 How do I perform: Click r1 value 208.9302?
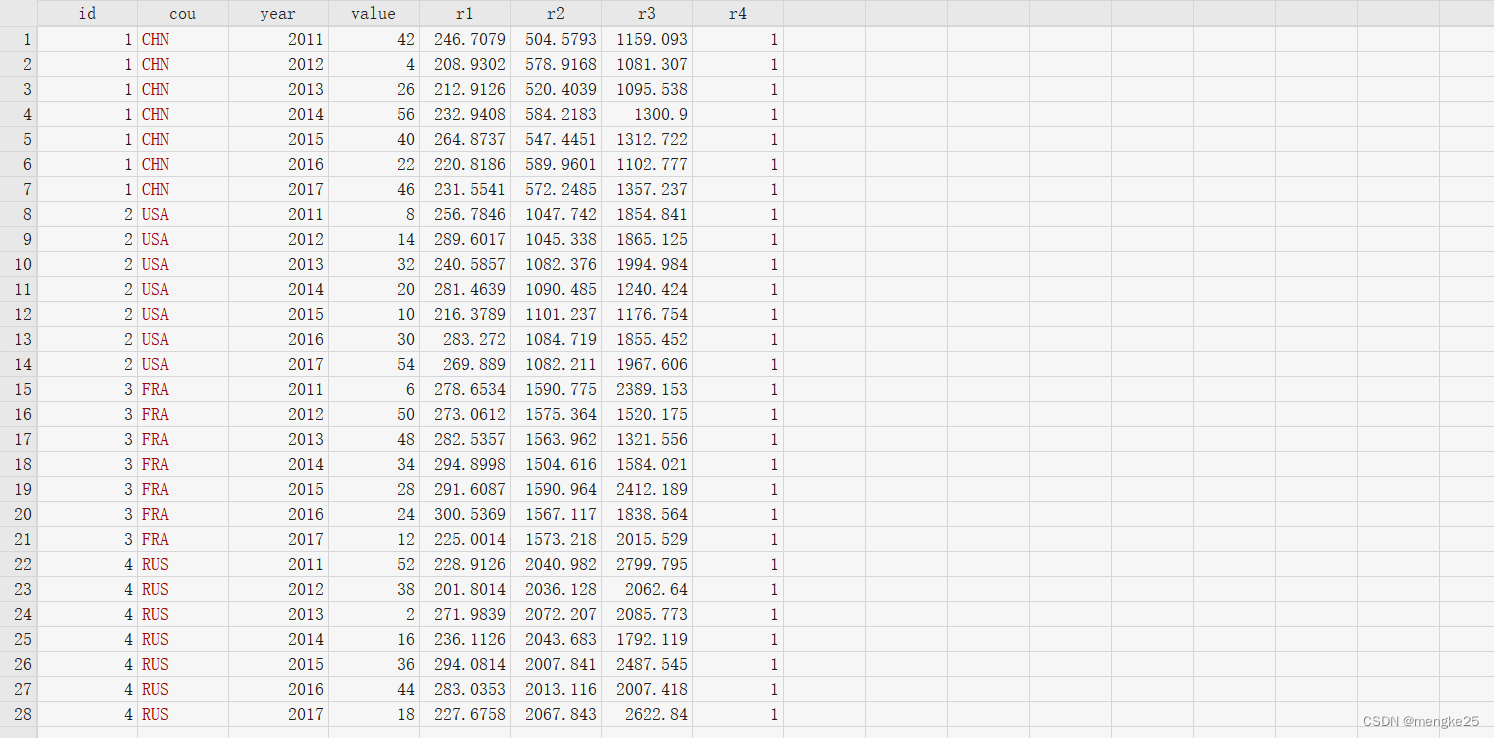click(465, 64)
